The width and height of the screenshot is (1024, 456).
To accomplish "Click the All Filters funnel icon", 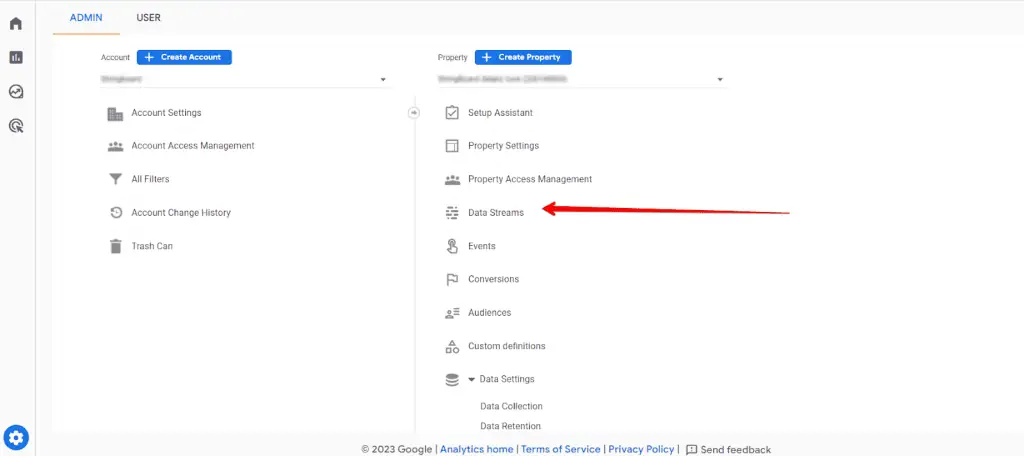I will 115,179.
